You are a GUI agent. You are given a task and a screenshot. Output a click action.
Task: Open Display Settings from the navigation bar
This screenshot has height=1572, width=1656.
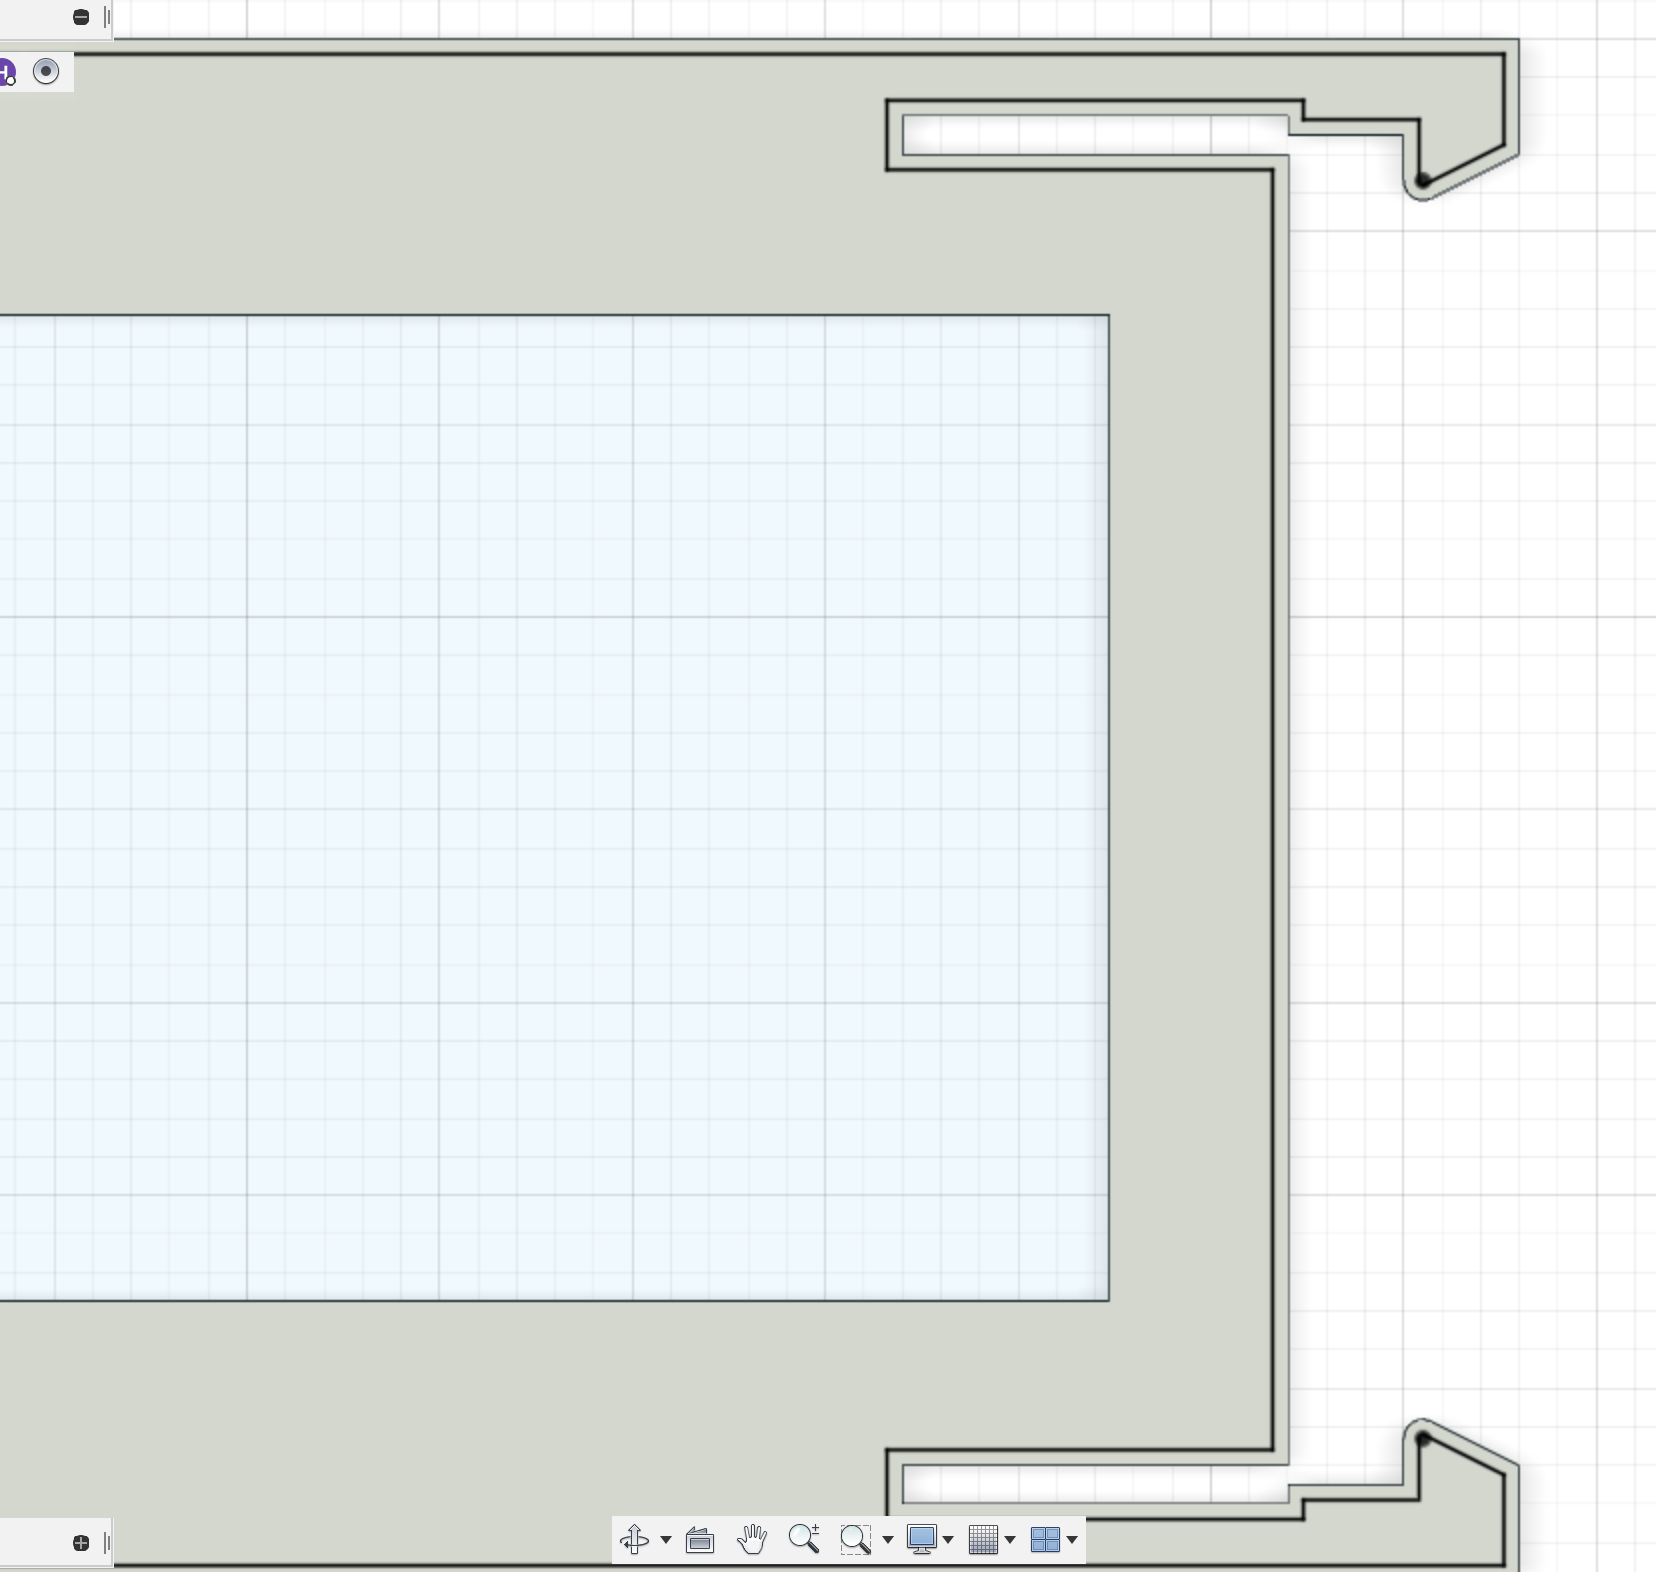(923, 1540)
